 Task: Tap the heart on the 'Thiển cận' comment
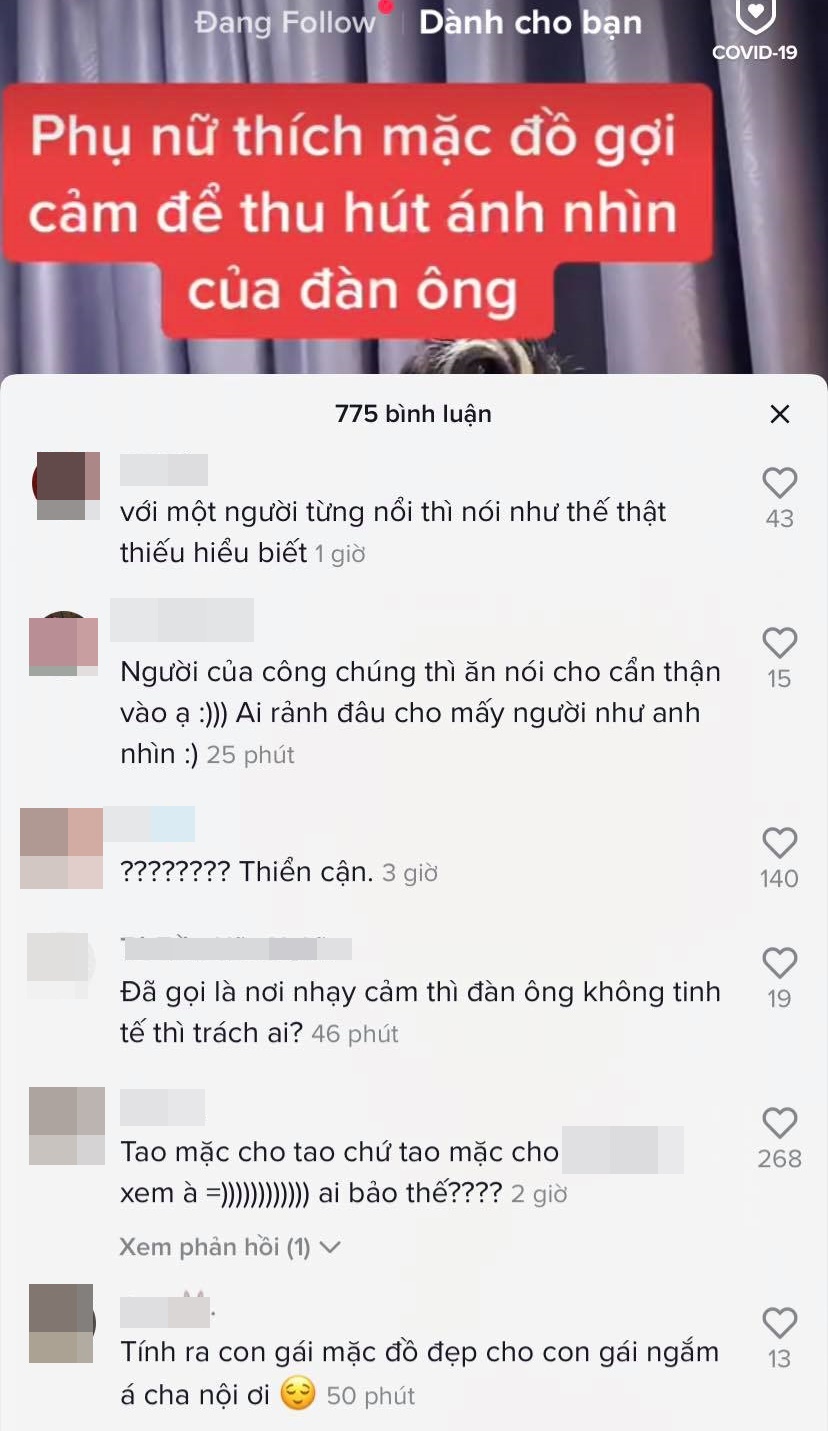tap(779, 843)
